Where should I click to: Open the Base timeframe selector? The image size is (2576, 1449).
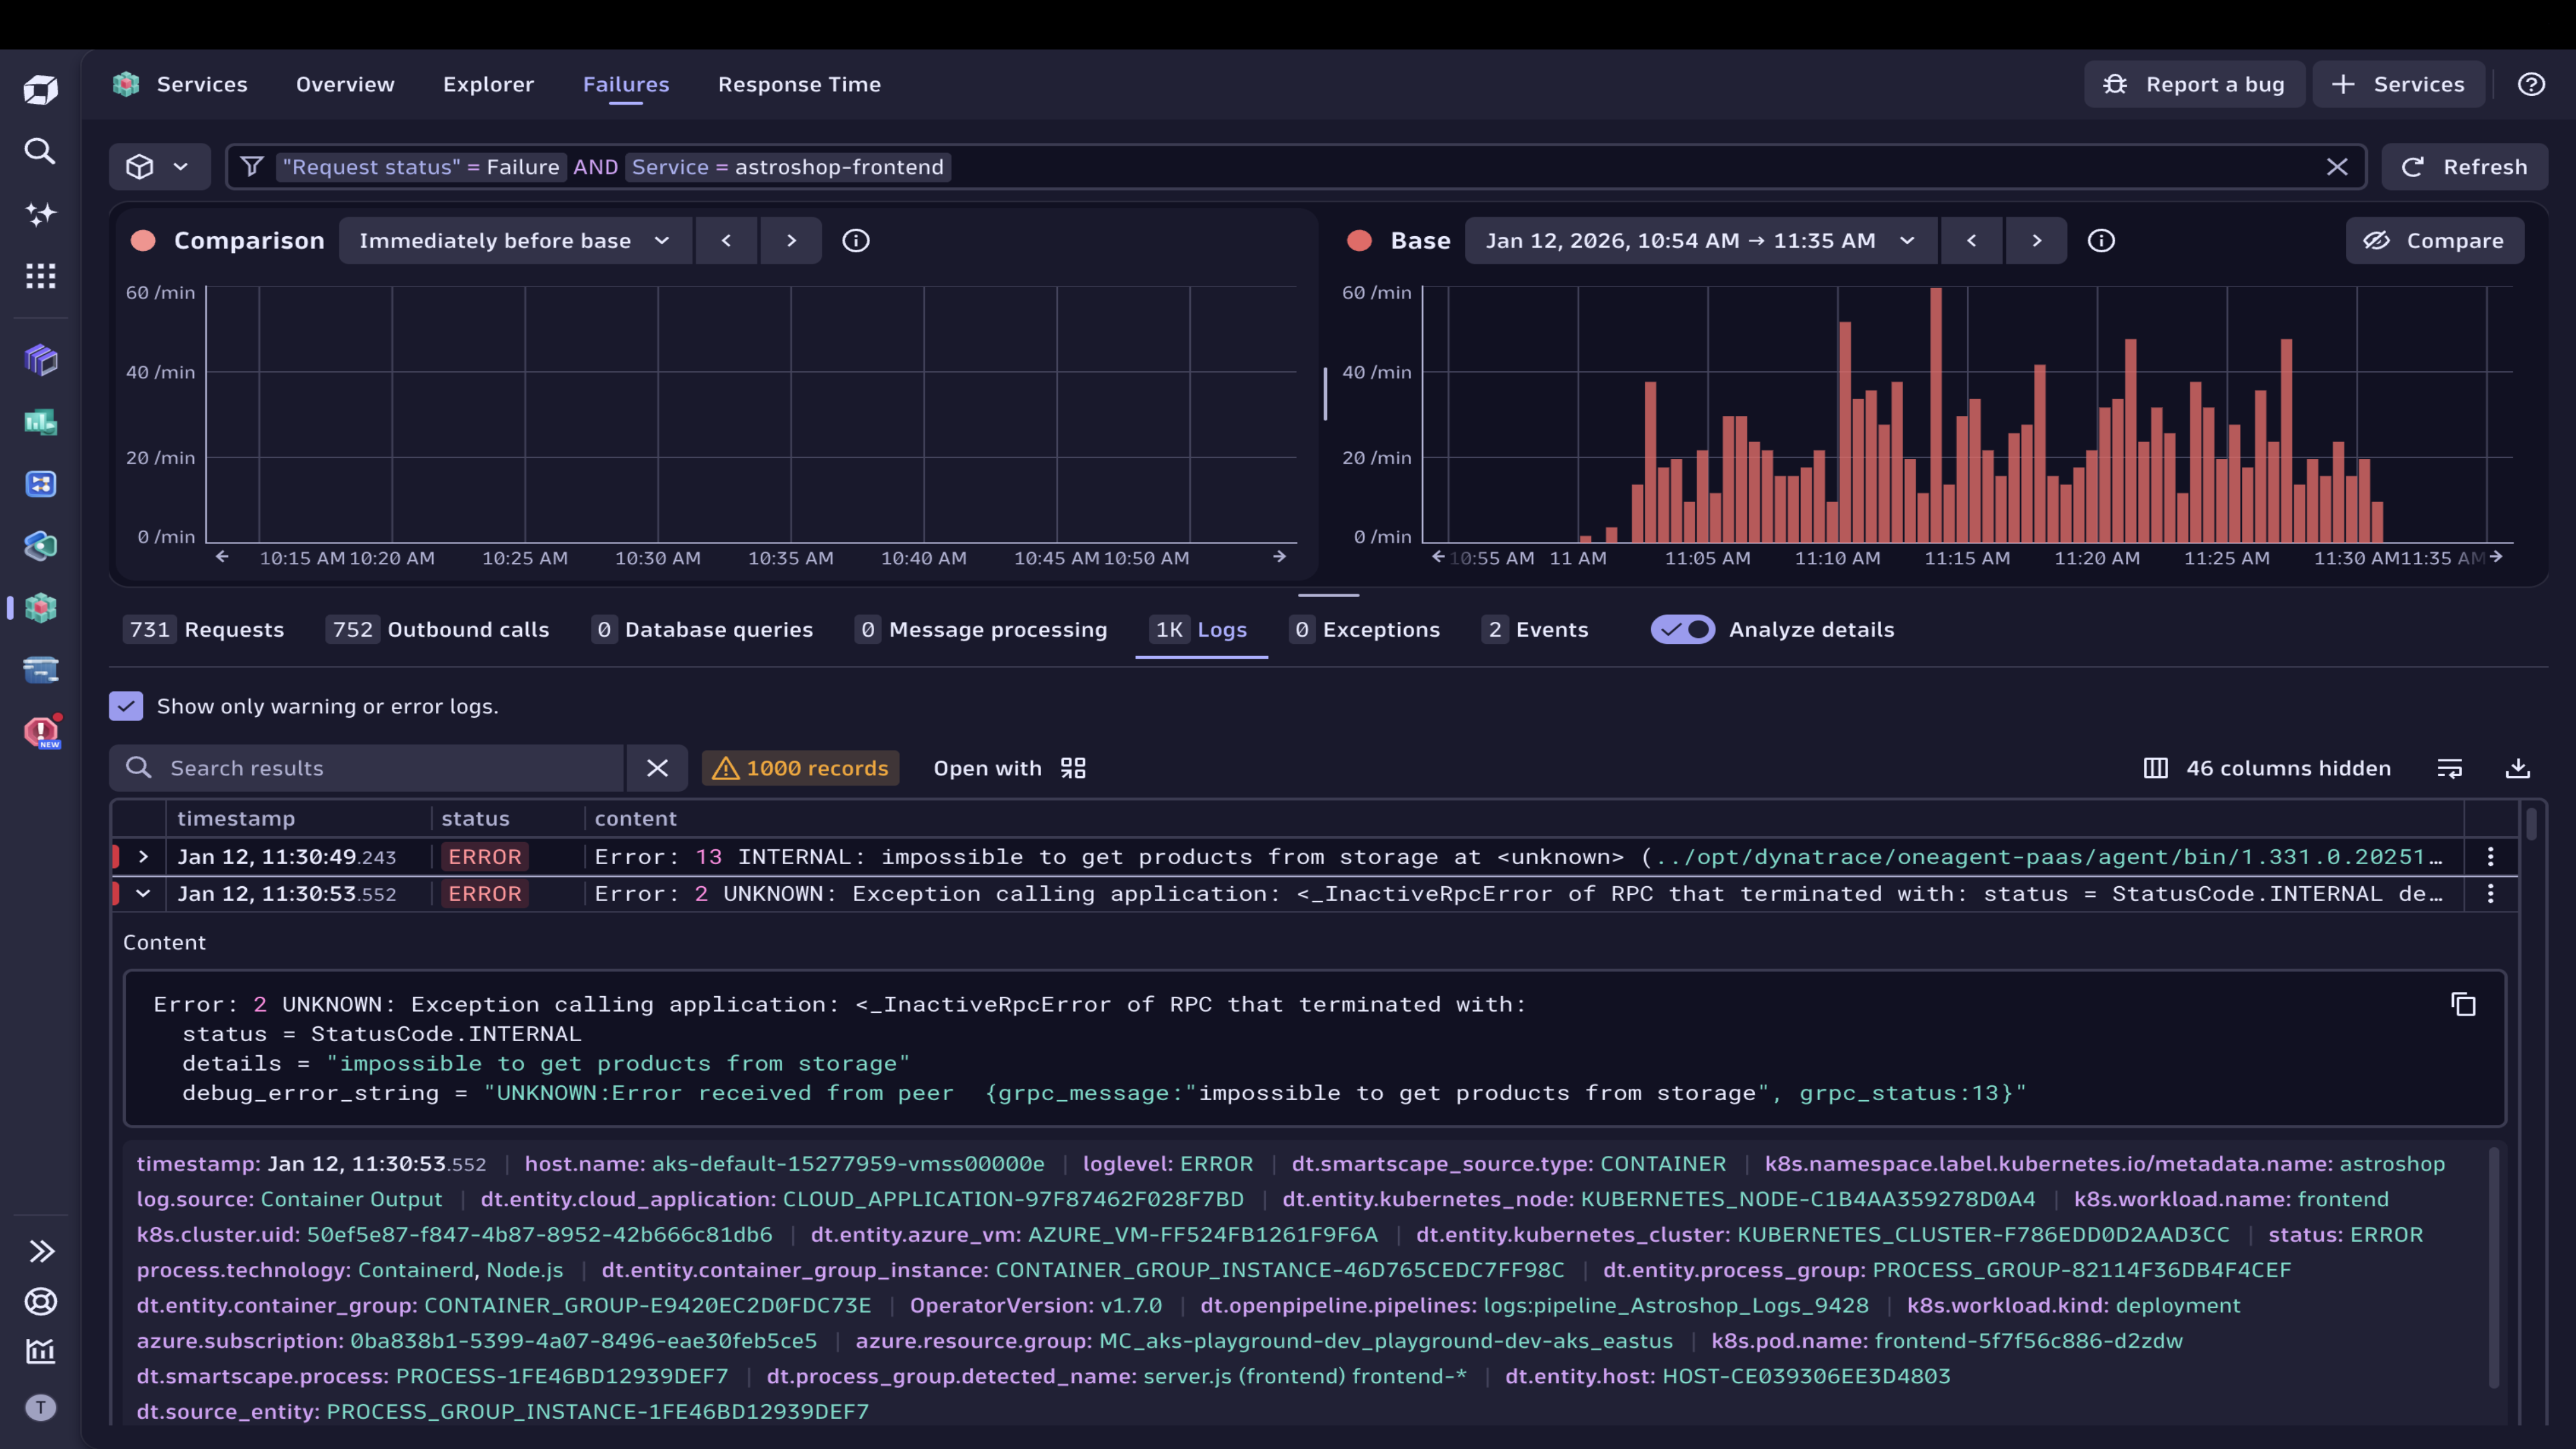(x=1700, y=240)
